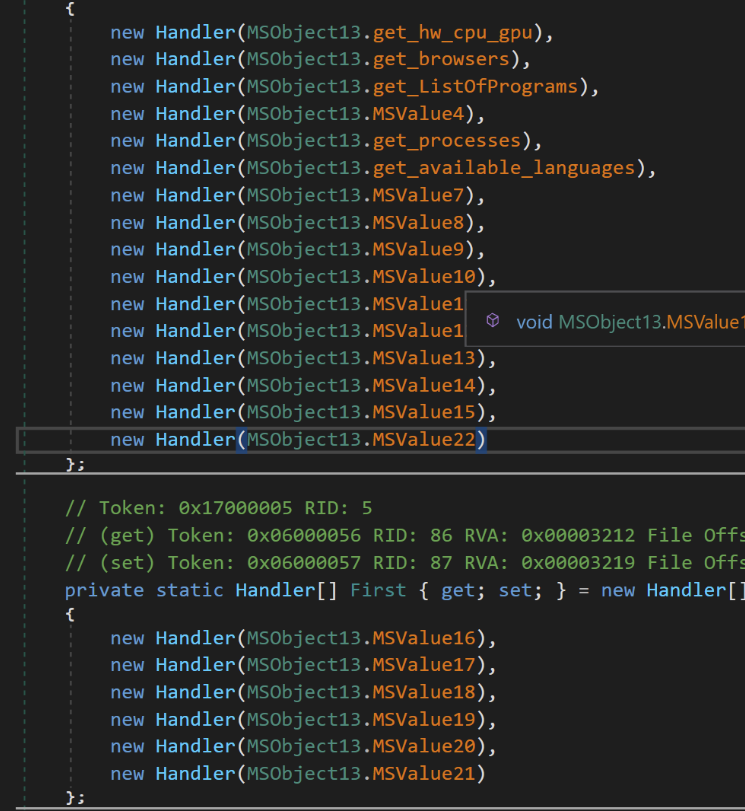This screenshot has width=745, height=811.
Task: Select get_ListOfPrograms method reference
Action: (475, 86)
